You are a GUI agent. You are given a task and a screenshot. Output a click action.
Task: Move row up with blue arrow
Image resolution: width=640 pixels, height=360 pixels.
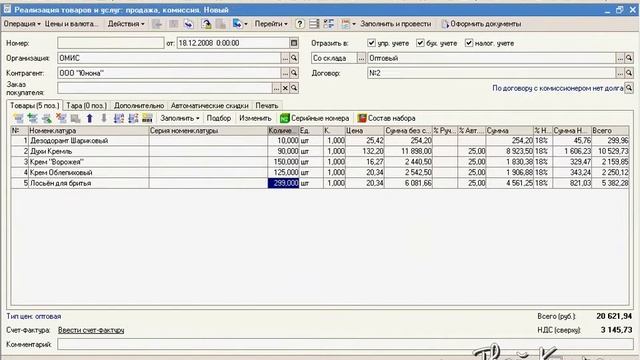[90, 118]
